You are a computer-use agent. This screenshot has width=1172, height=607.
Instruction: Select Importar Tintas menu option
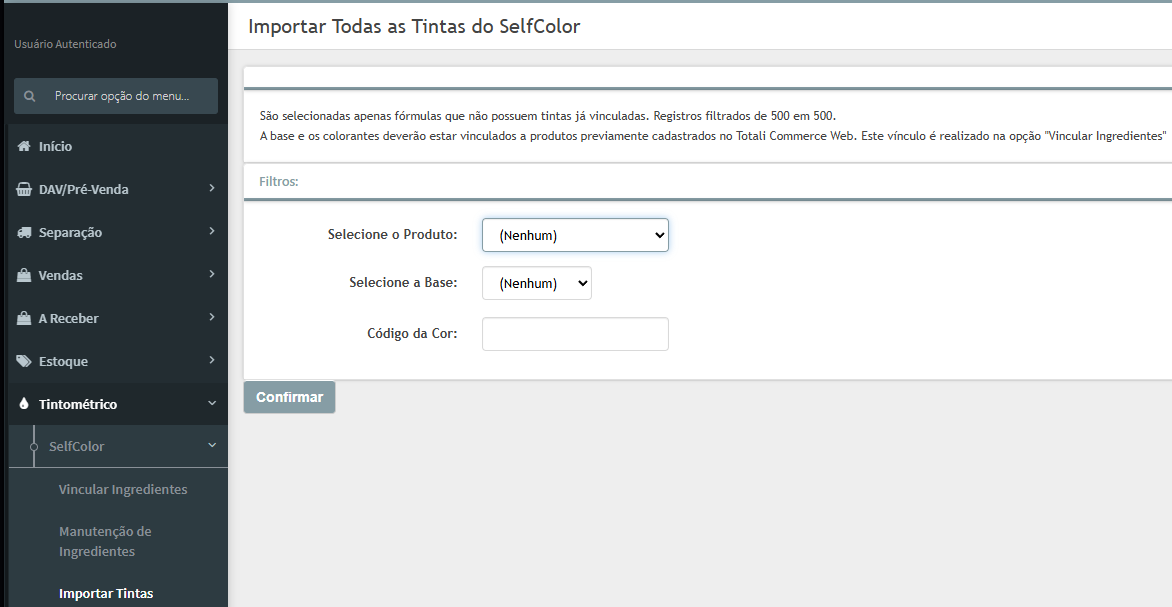[x=106, y=594]
